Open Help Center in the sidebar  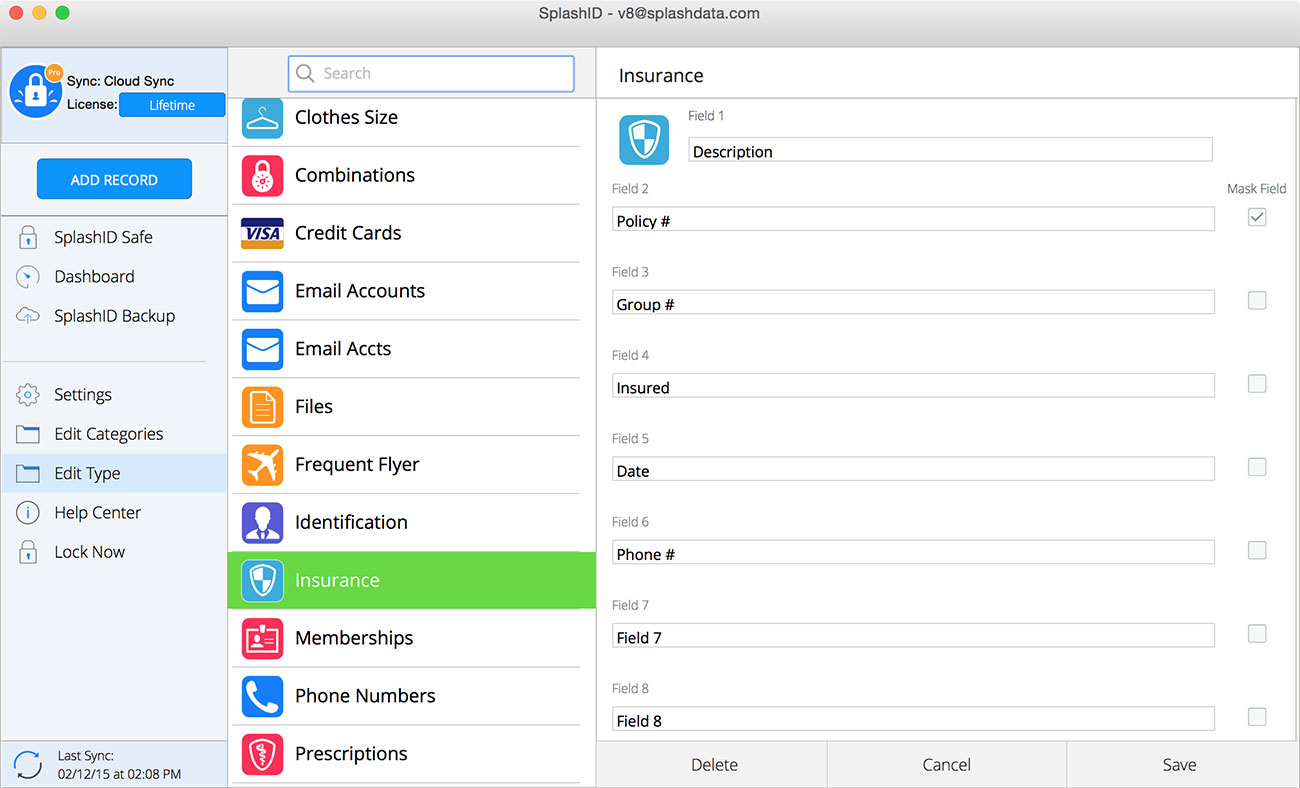click(114, 513)
